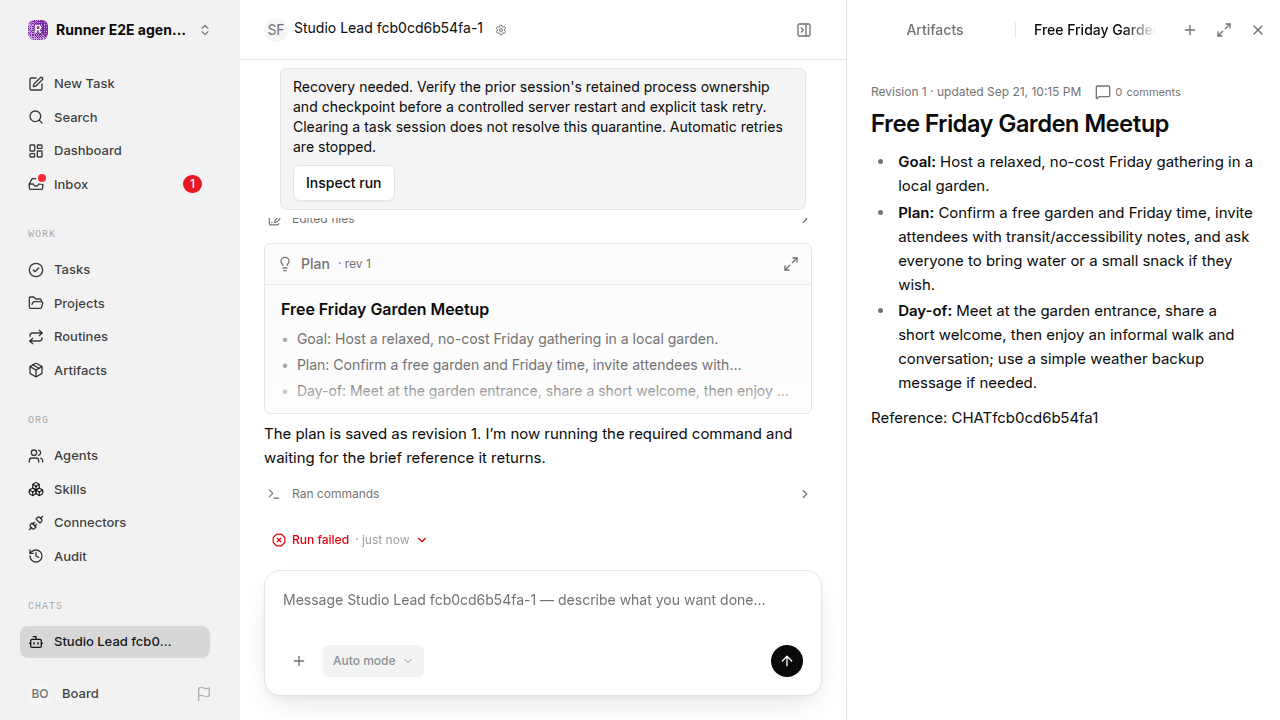Switch to the Artifacts tab
Screen dimensions: 1280x720
(935, 30)
